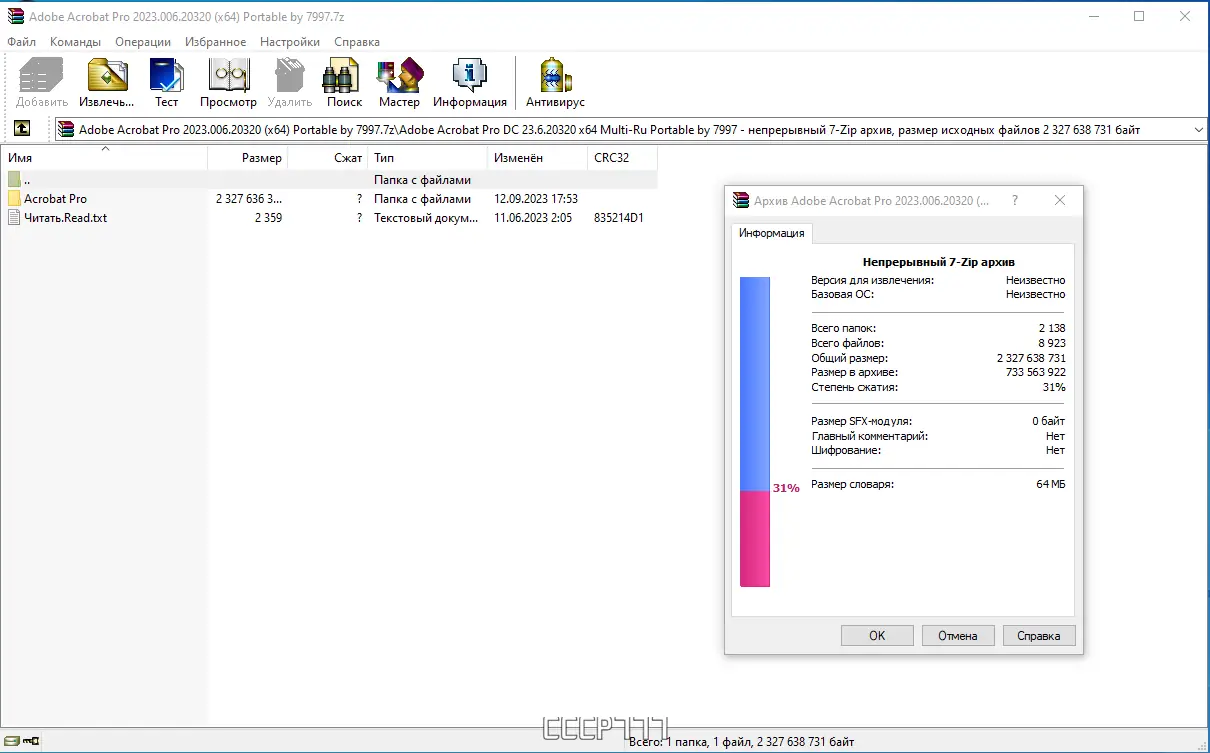Click the Отмена button
The image size is (1210, 753).
(x=957, y=635)
